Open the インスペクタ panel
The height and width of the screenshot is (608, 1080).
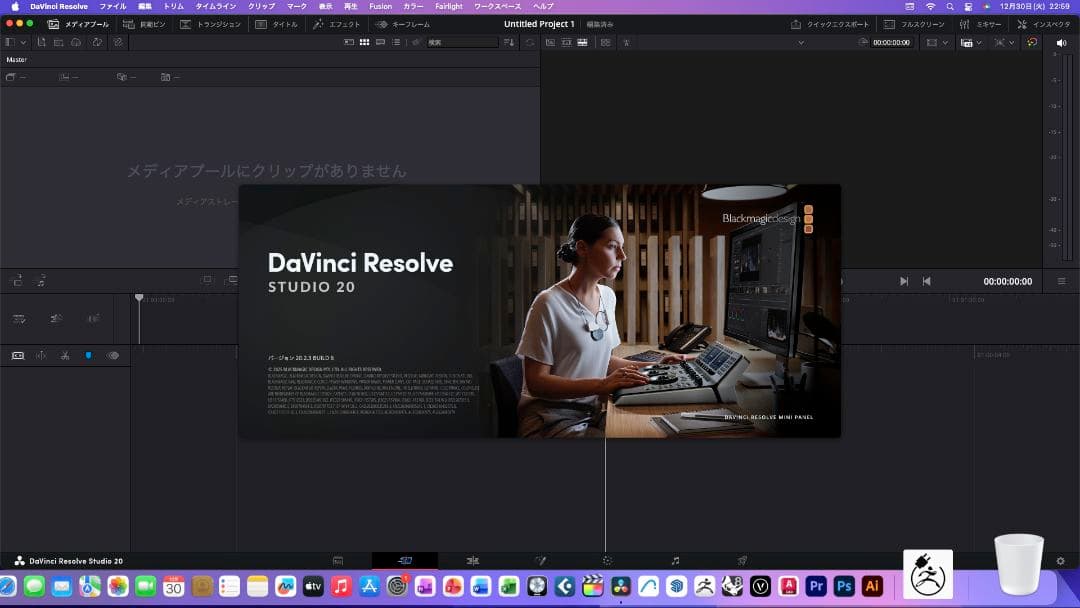[x=1042, y=24]
